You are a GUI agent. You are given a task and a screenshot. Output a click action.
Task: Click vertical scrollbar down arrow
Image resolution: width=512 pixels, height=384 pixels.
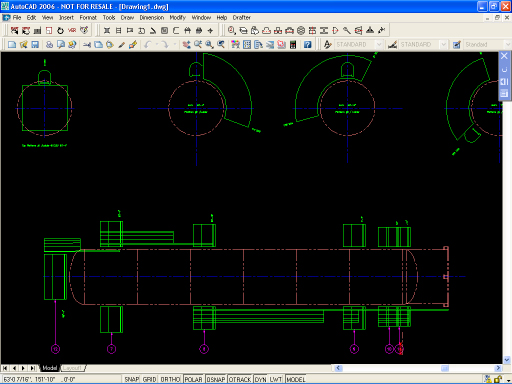pos(507,360)
